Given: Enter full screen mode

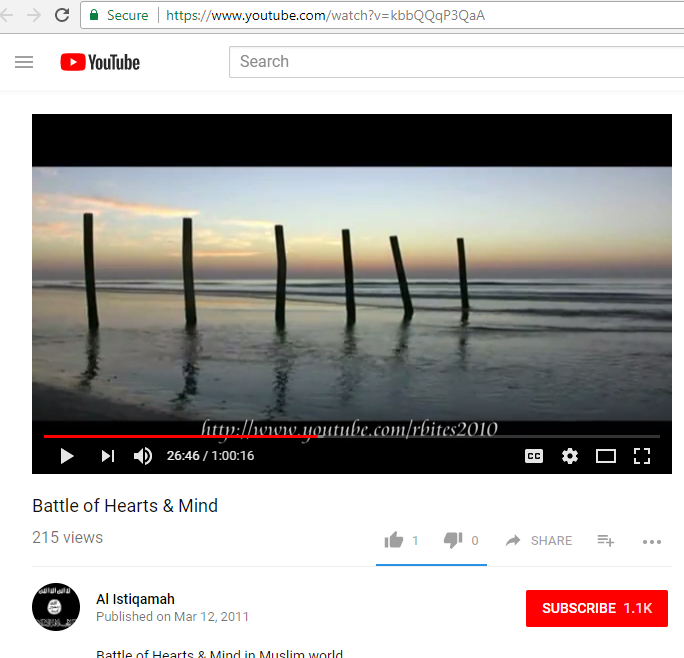Looking at the screenshot, I should point(642,456).
